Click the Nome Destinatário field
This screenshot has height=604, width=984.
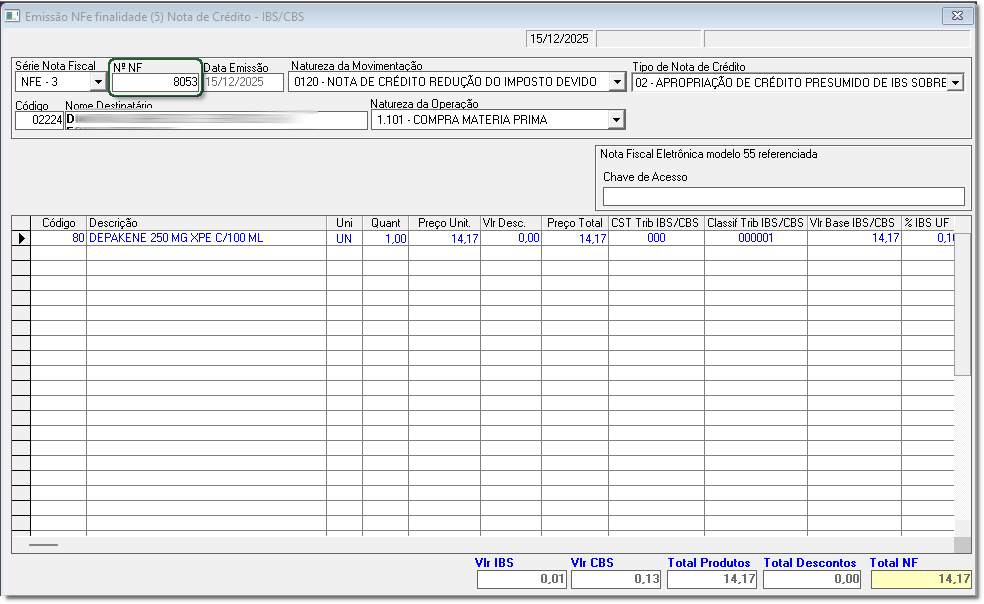click(x=217, y=120)
